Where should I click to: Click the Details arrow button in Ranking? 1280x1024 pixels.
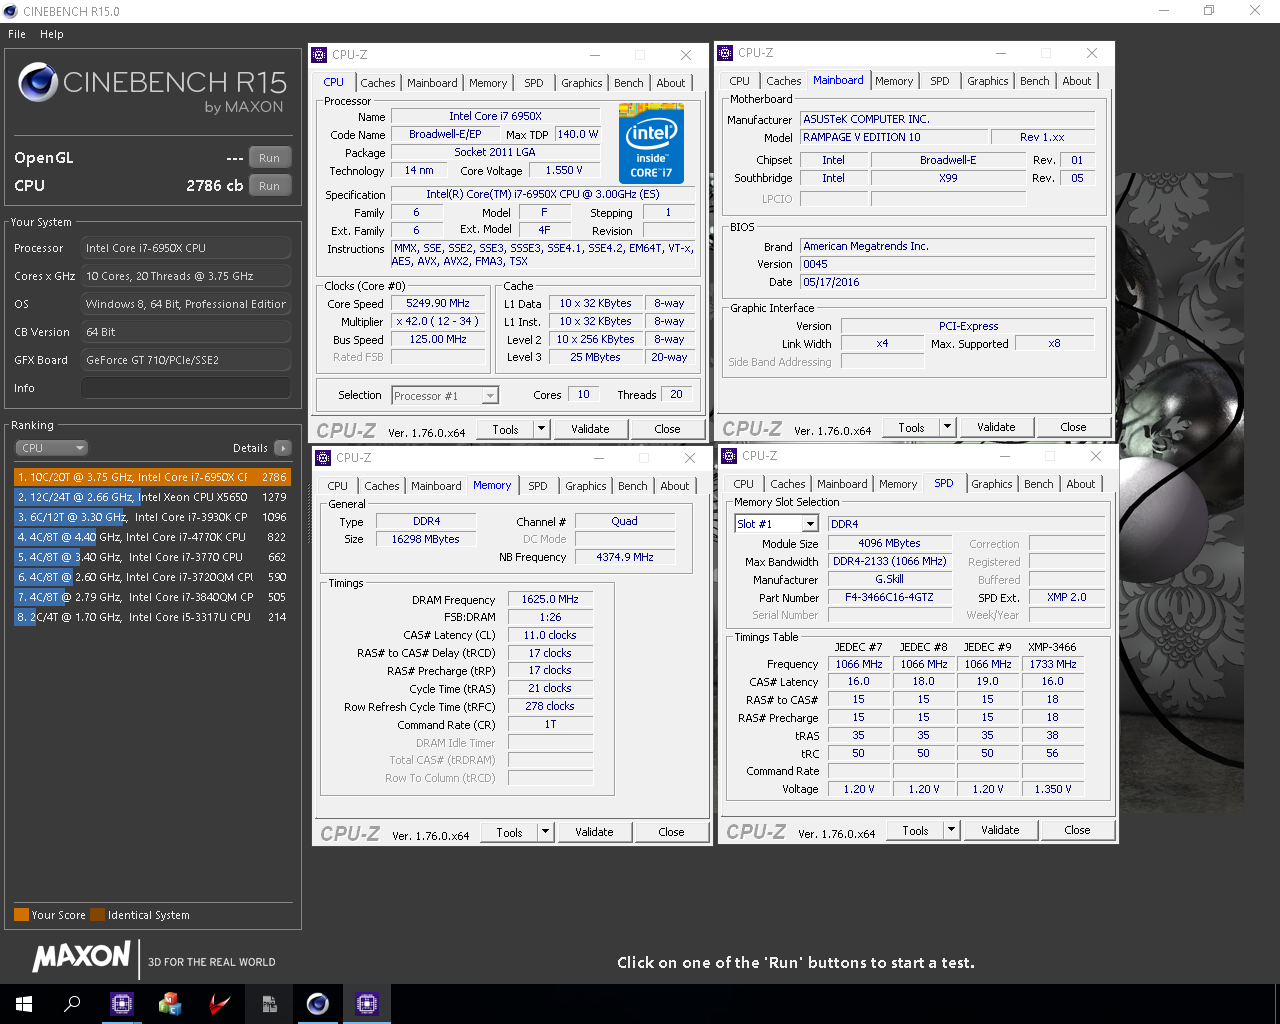[283, 448]
